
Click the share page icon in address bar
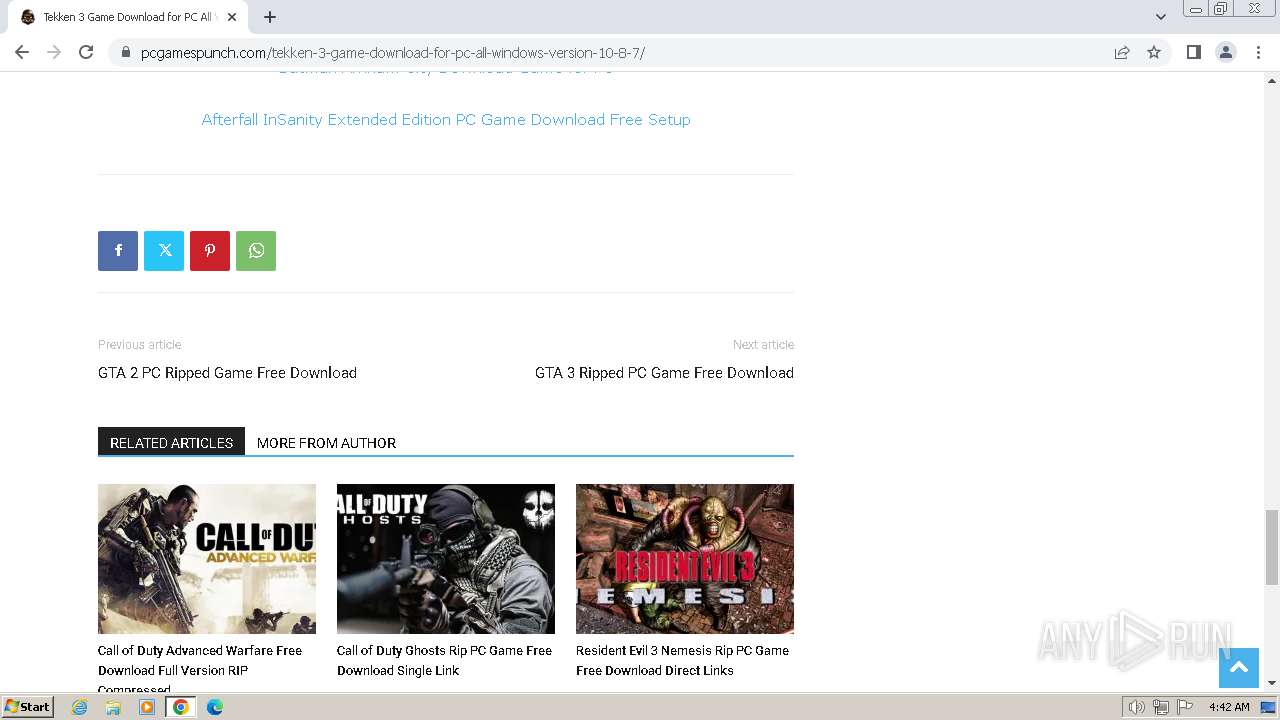click(x=1122, y=52)
